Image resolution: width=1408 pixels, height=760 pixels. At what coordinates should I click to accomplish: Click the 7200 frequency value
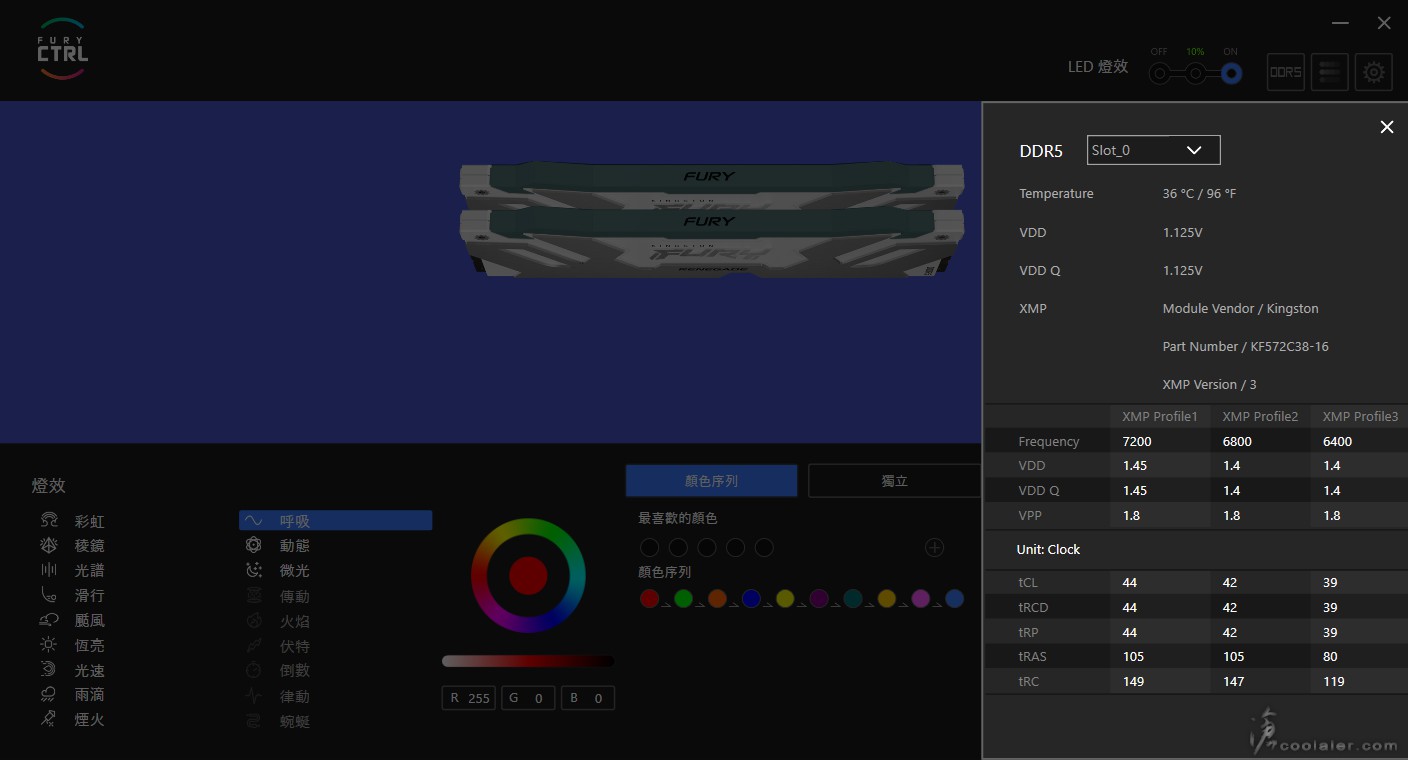[1137, 441]
